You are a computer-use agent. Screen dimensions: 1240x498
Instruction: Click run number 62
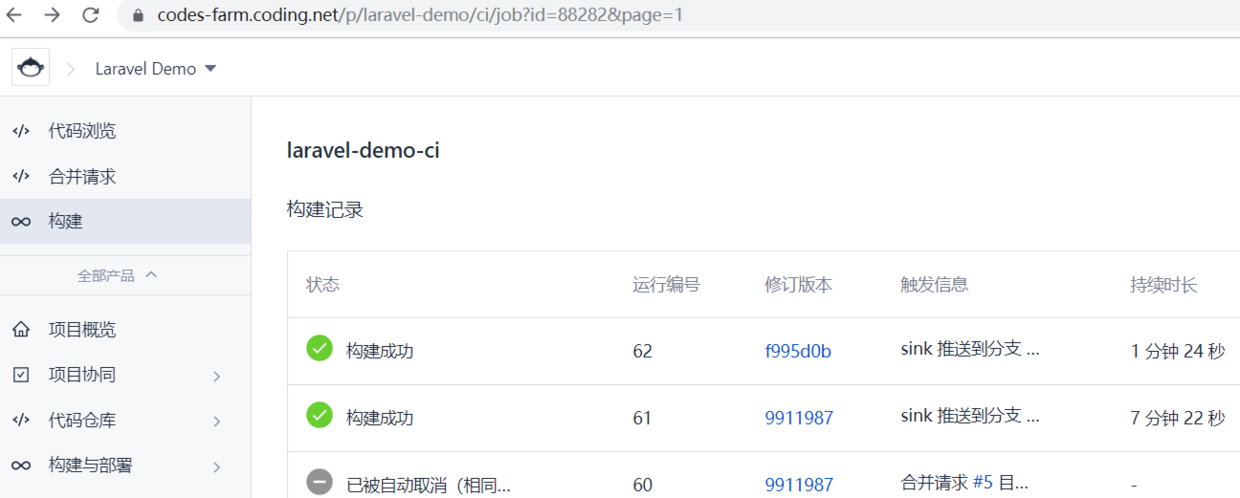642,351
